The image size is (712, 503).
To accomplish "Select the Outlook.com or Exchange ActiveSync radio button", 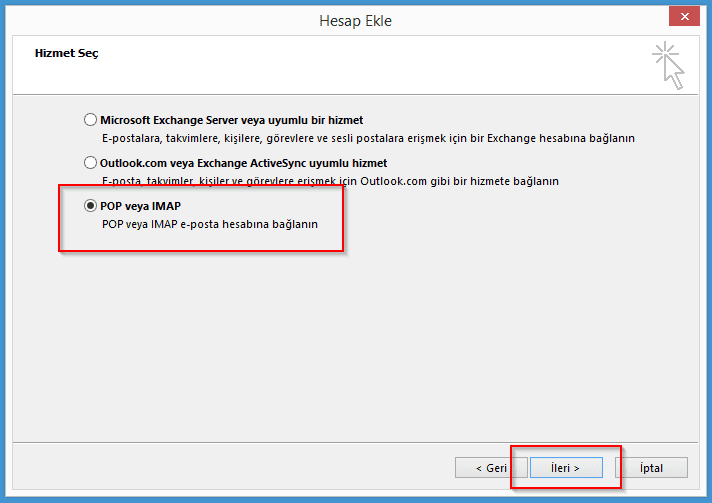I will [90, 163].
